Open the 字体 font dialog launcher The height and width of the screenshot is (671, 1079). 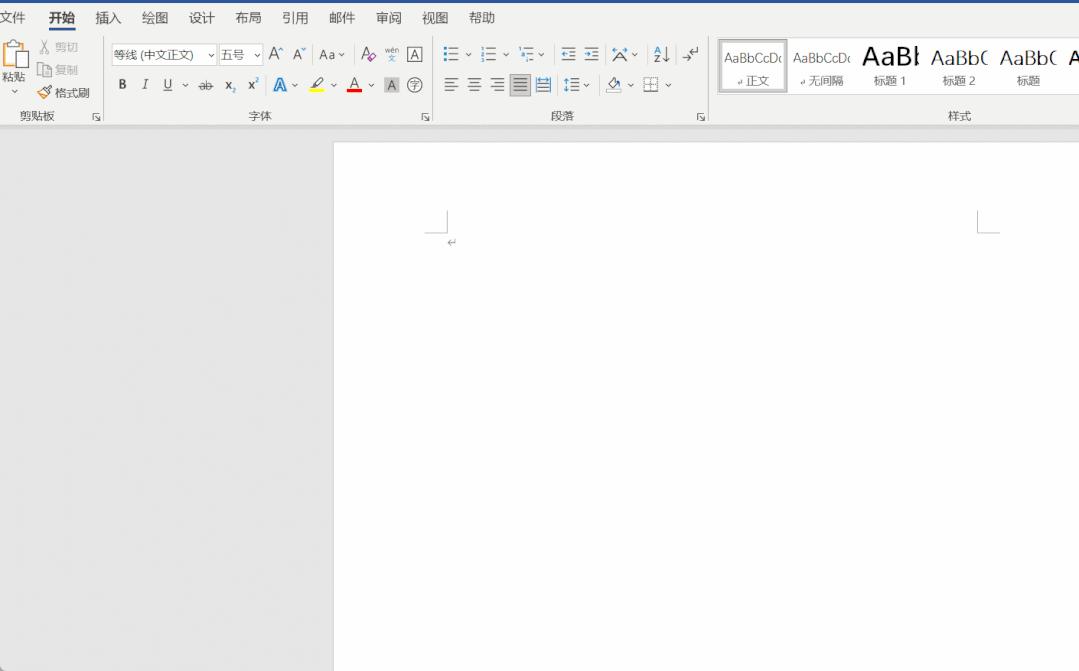(x=425, y=117)
